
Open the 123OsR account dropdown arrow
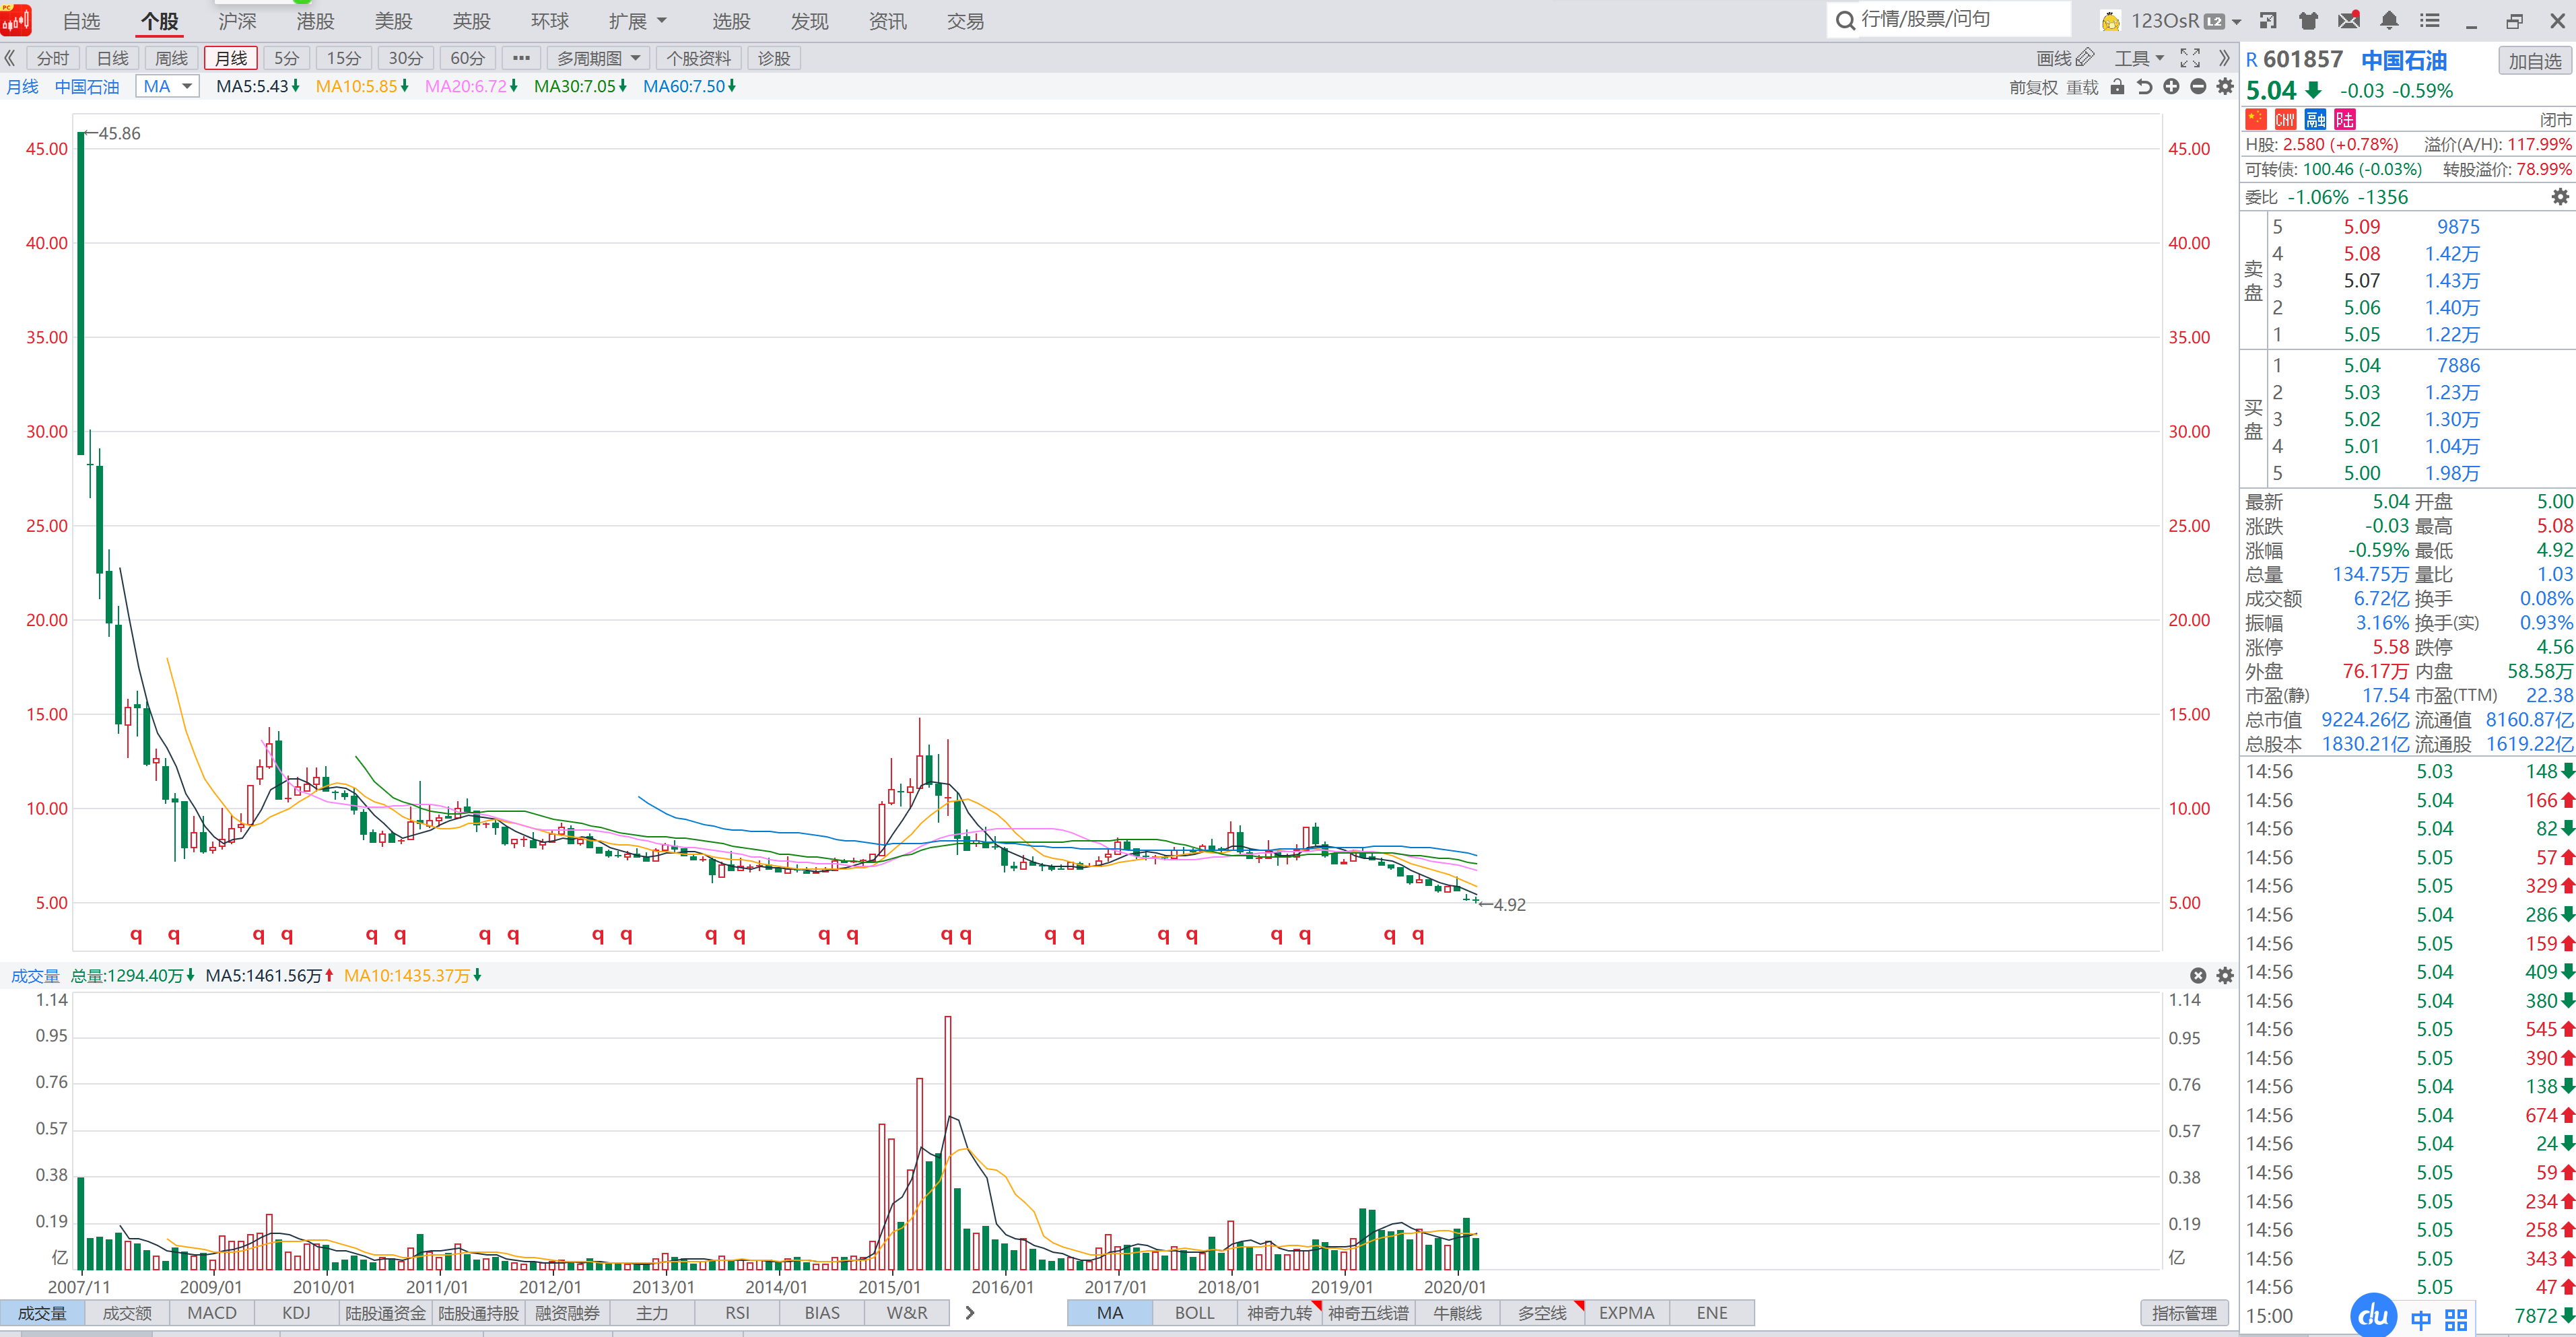[x=2236, y=21]
